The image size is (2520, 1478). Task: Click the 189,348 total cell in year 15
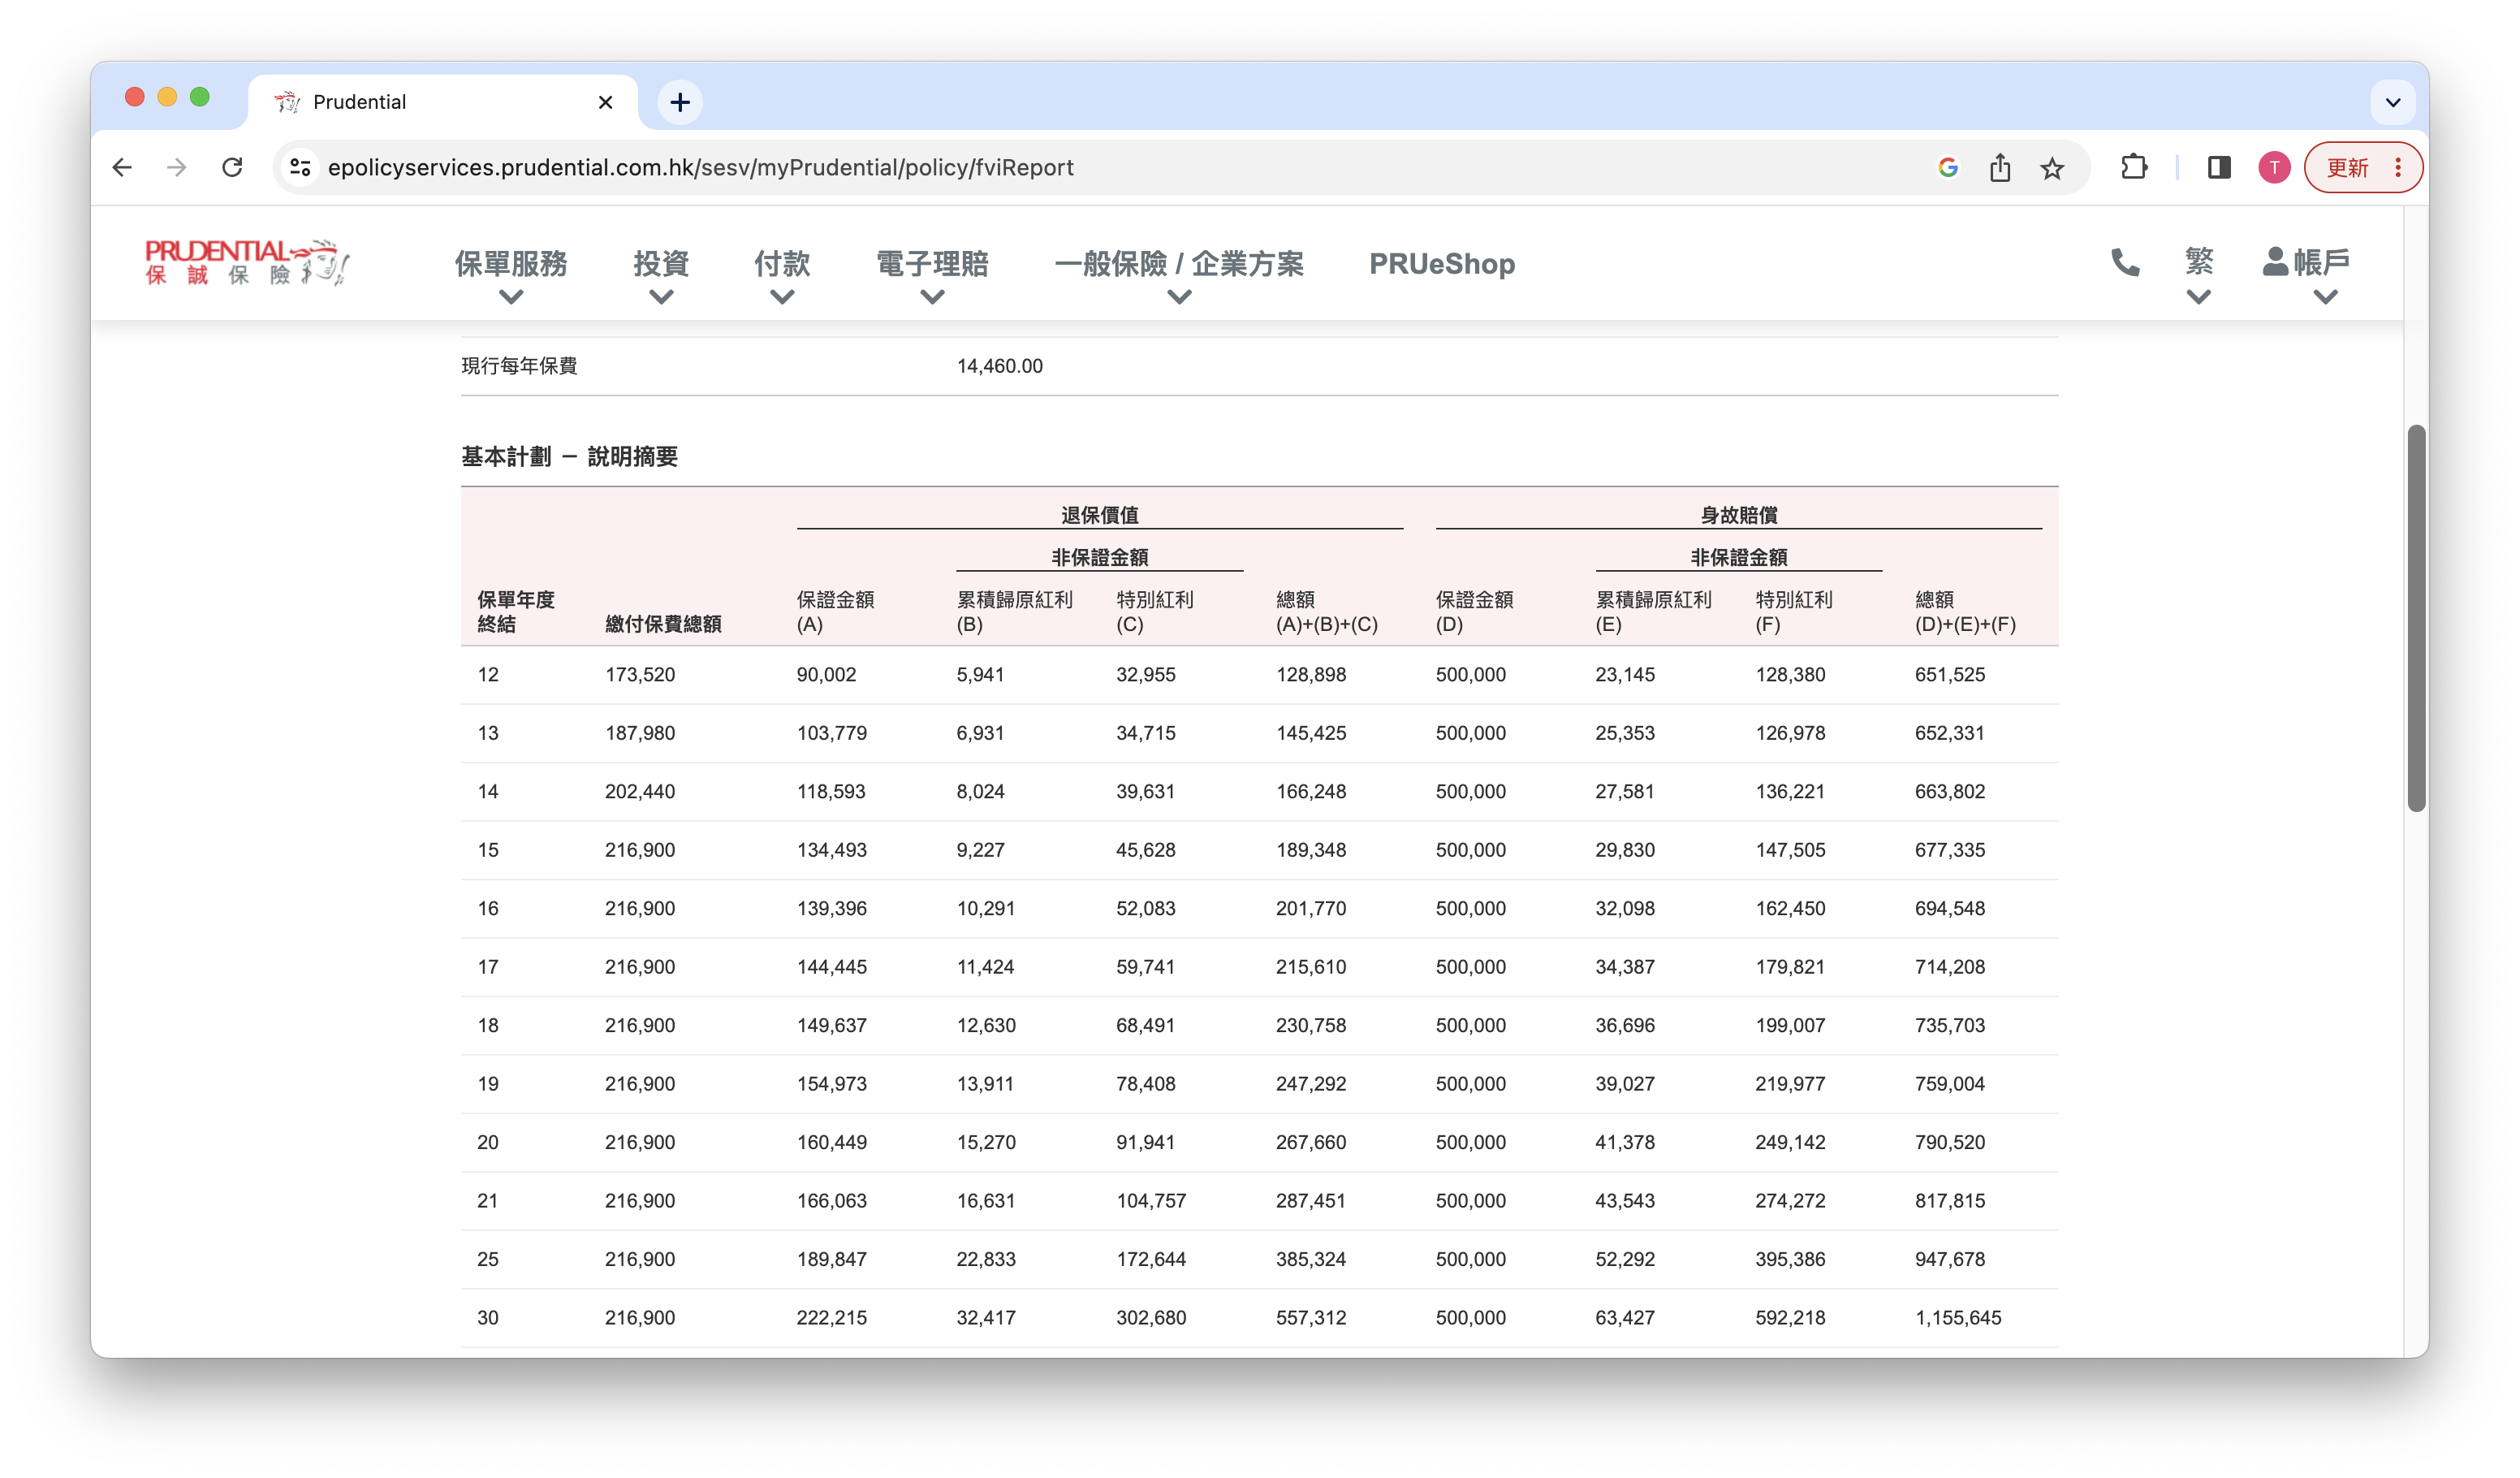1310,850
